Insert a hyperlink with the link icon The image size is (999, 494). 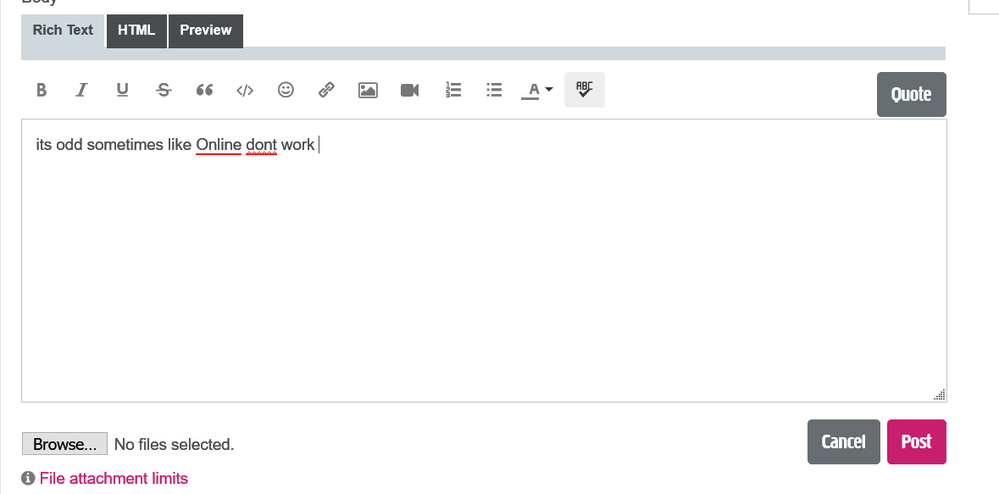tap(326, 90)
